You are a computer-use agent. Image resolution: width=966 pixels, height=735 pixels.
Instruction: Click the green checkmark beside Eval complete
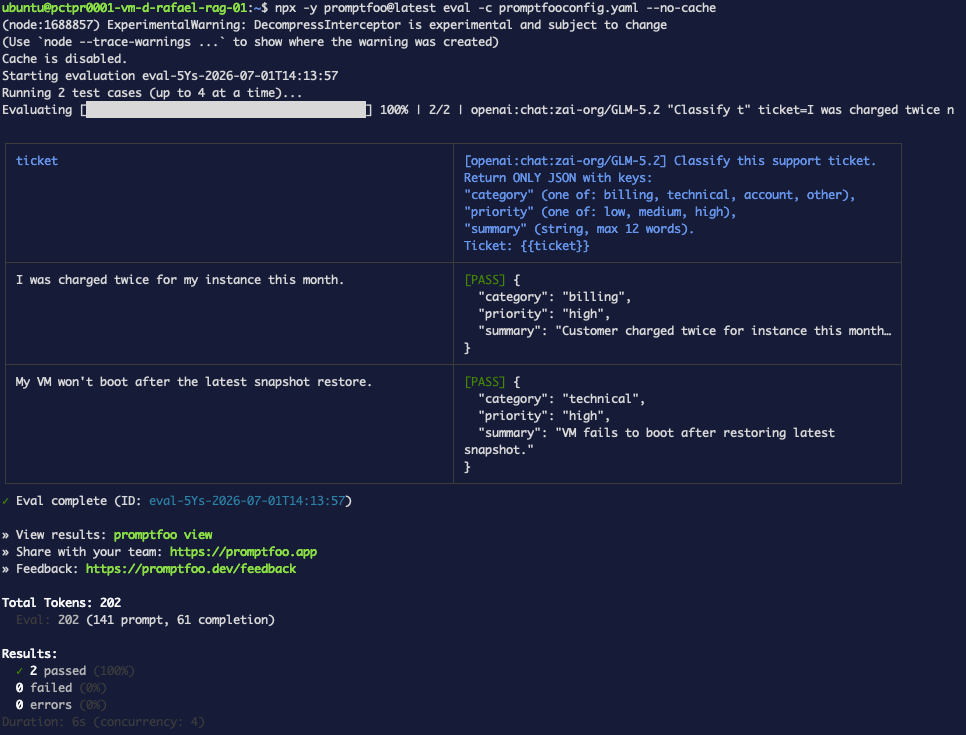tap(6, 501)
